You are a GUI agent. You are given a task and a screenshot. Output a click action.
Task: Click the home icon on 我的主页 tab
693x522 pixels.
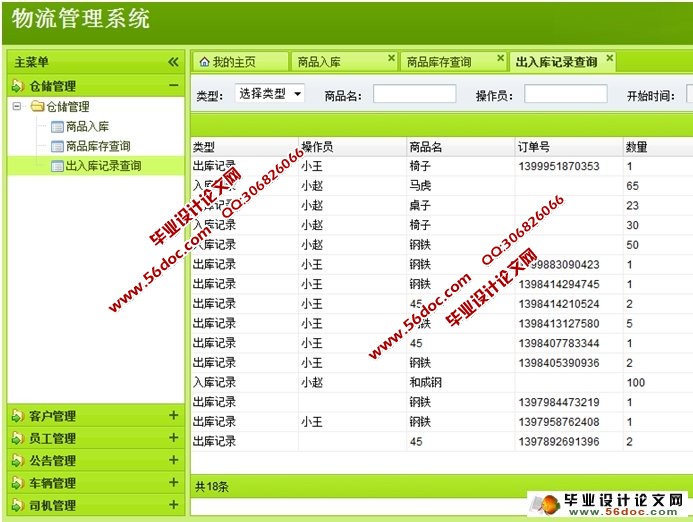[x=204, y=62]
